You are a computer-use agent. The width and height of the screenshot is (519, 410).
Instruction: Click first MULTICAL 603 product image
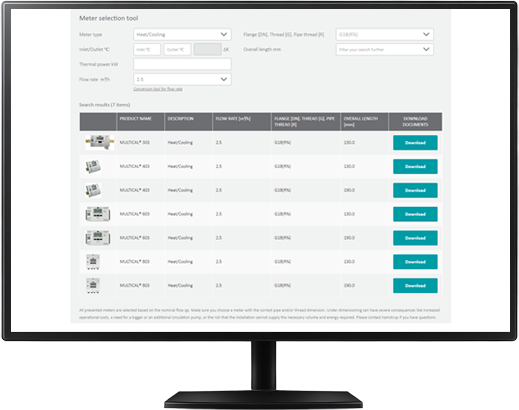click(x=98, y=214)
